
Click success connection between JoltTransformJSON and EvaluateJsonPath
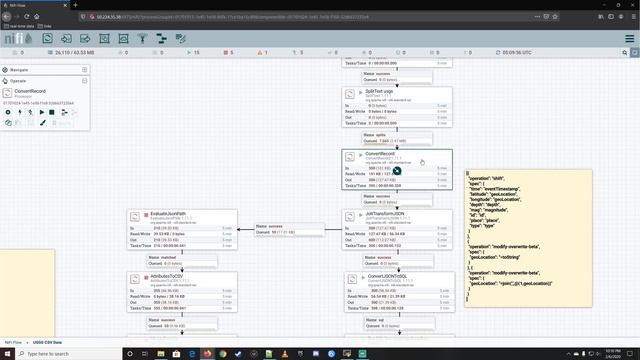[289, 229]
